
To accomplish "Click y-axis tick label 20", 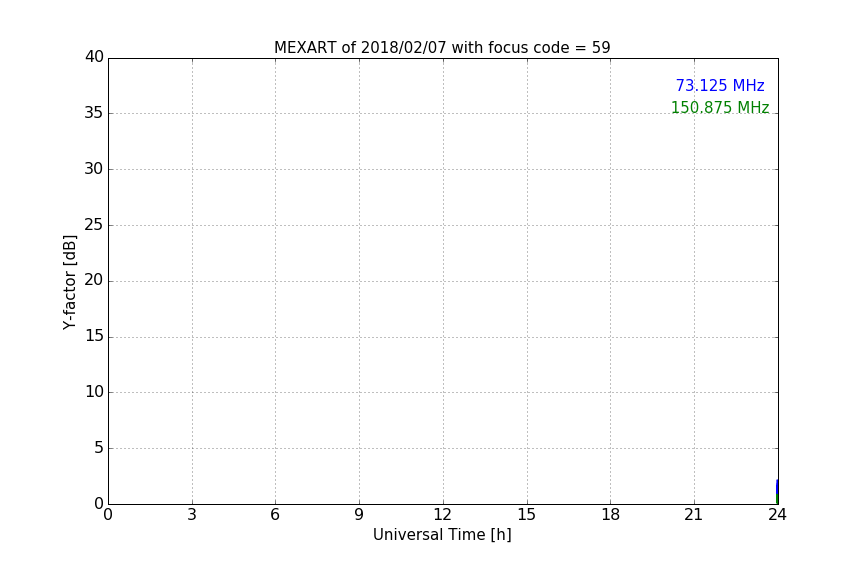I will coord(94,280).
